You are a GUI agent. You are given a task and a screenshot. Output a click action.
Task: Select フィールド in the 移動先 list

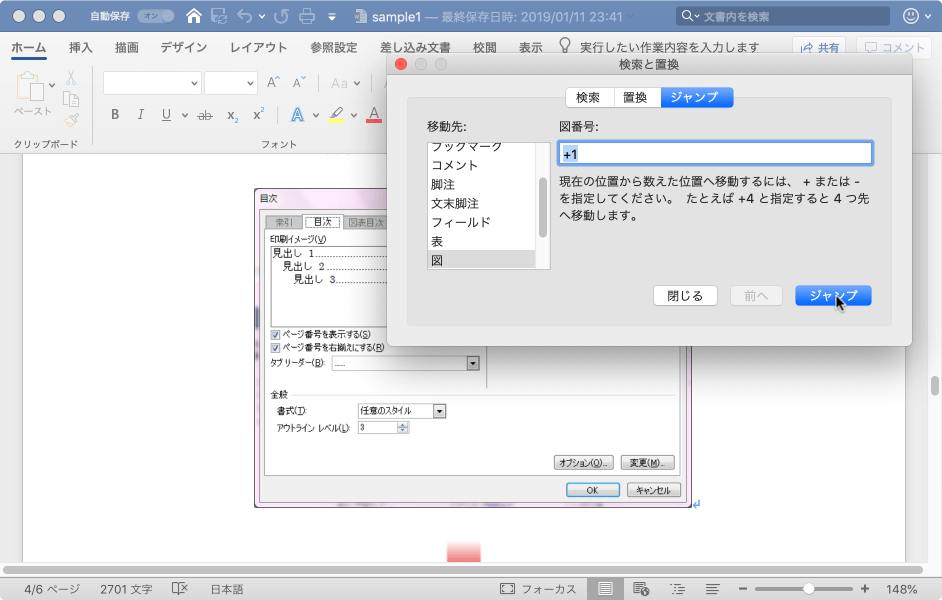tap(481, 222)
